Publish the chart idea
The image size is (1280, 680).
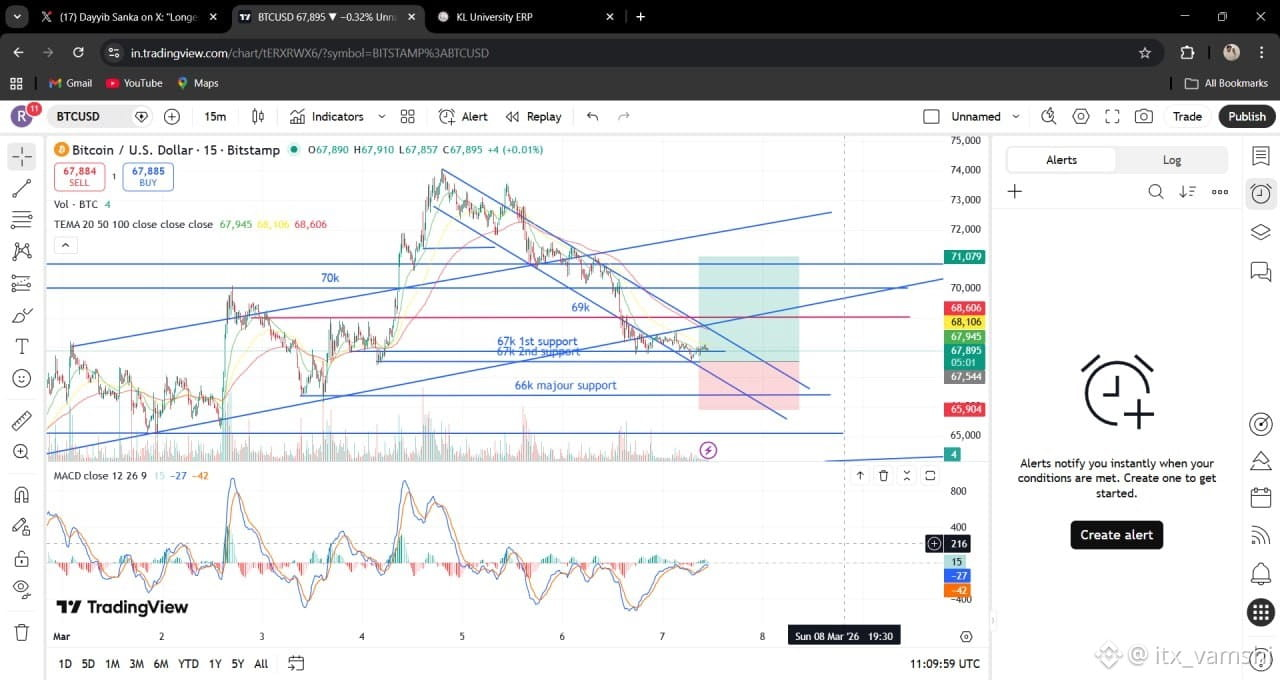[x=1247, y=116]
